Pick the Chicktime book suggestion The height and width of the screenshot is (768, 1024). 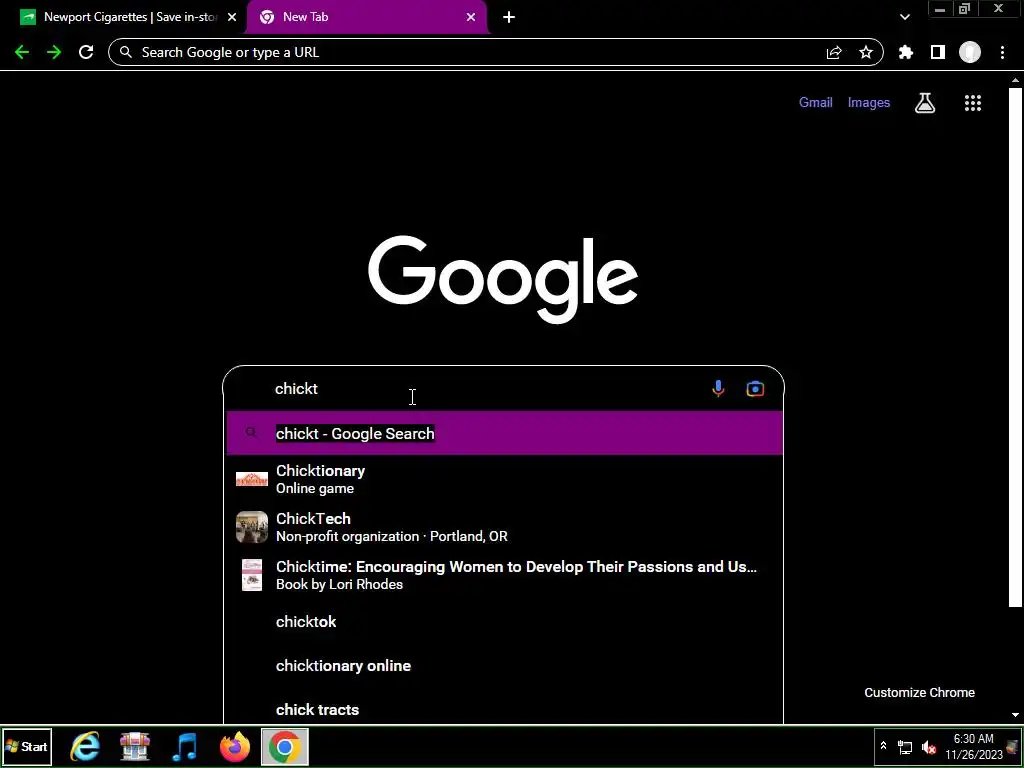point(504,575)
